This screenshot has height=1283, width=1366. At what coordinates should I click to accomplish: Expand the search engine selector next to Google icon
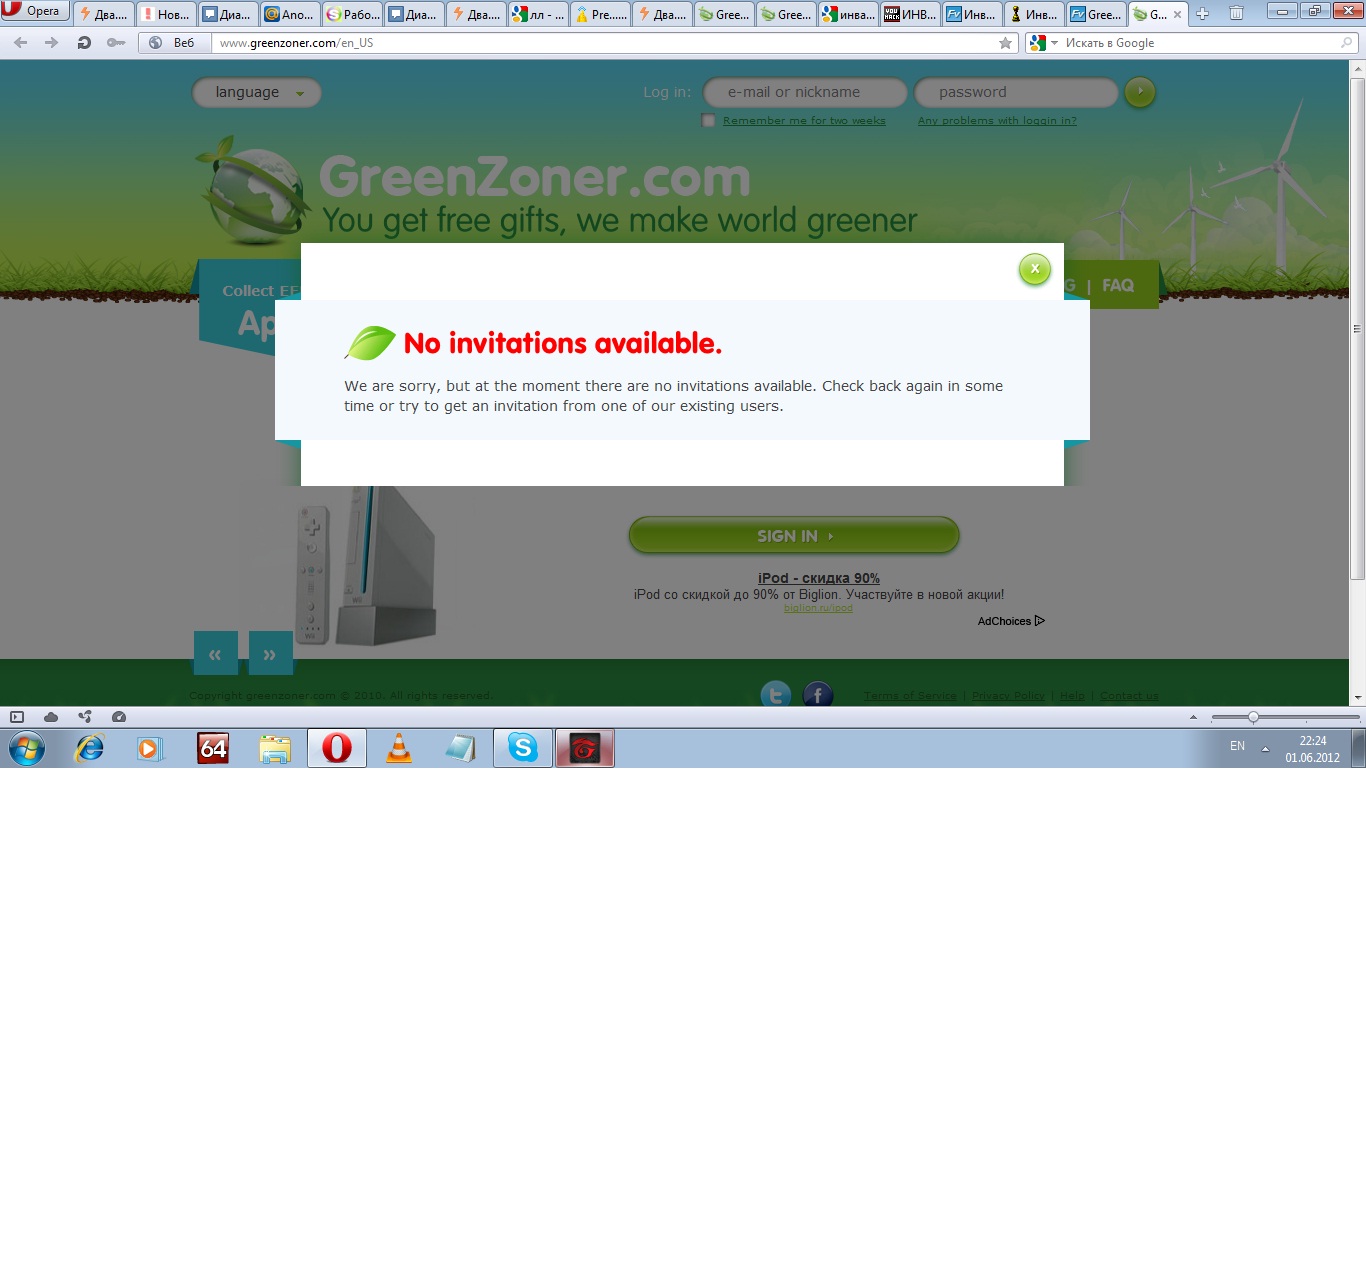pos(1054,43)
